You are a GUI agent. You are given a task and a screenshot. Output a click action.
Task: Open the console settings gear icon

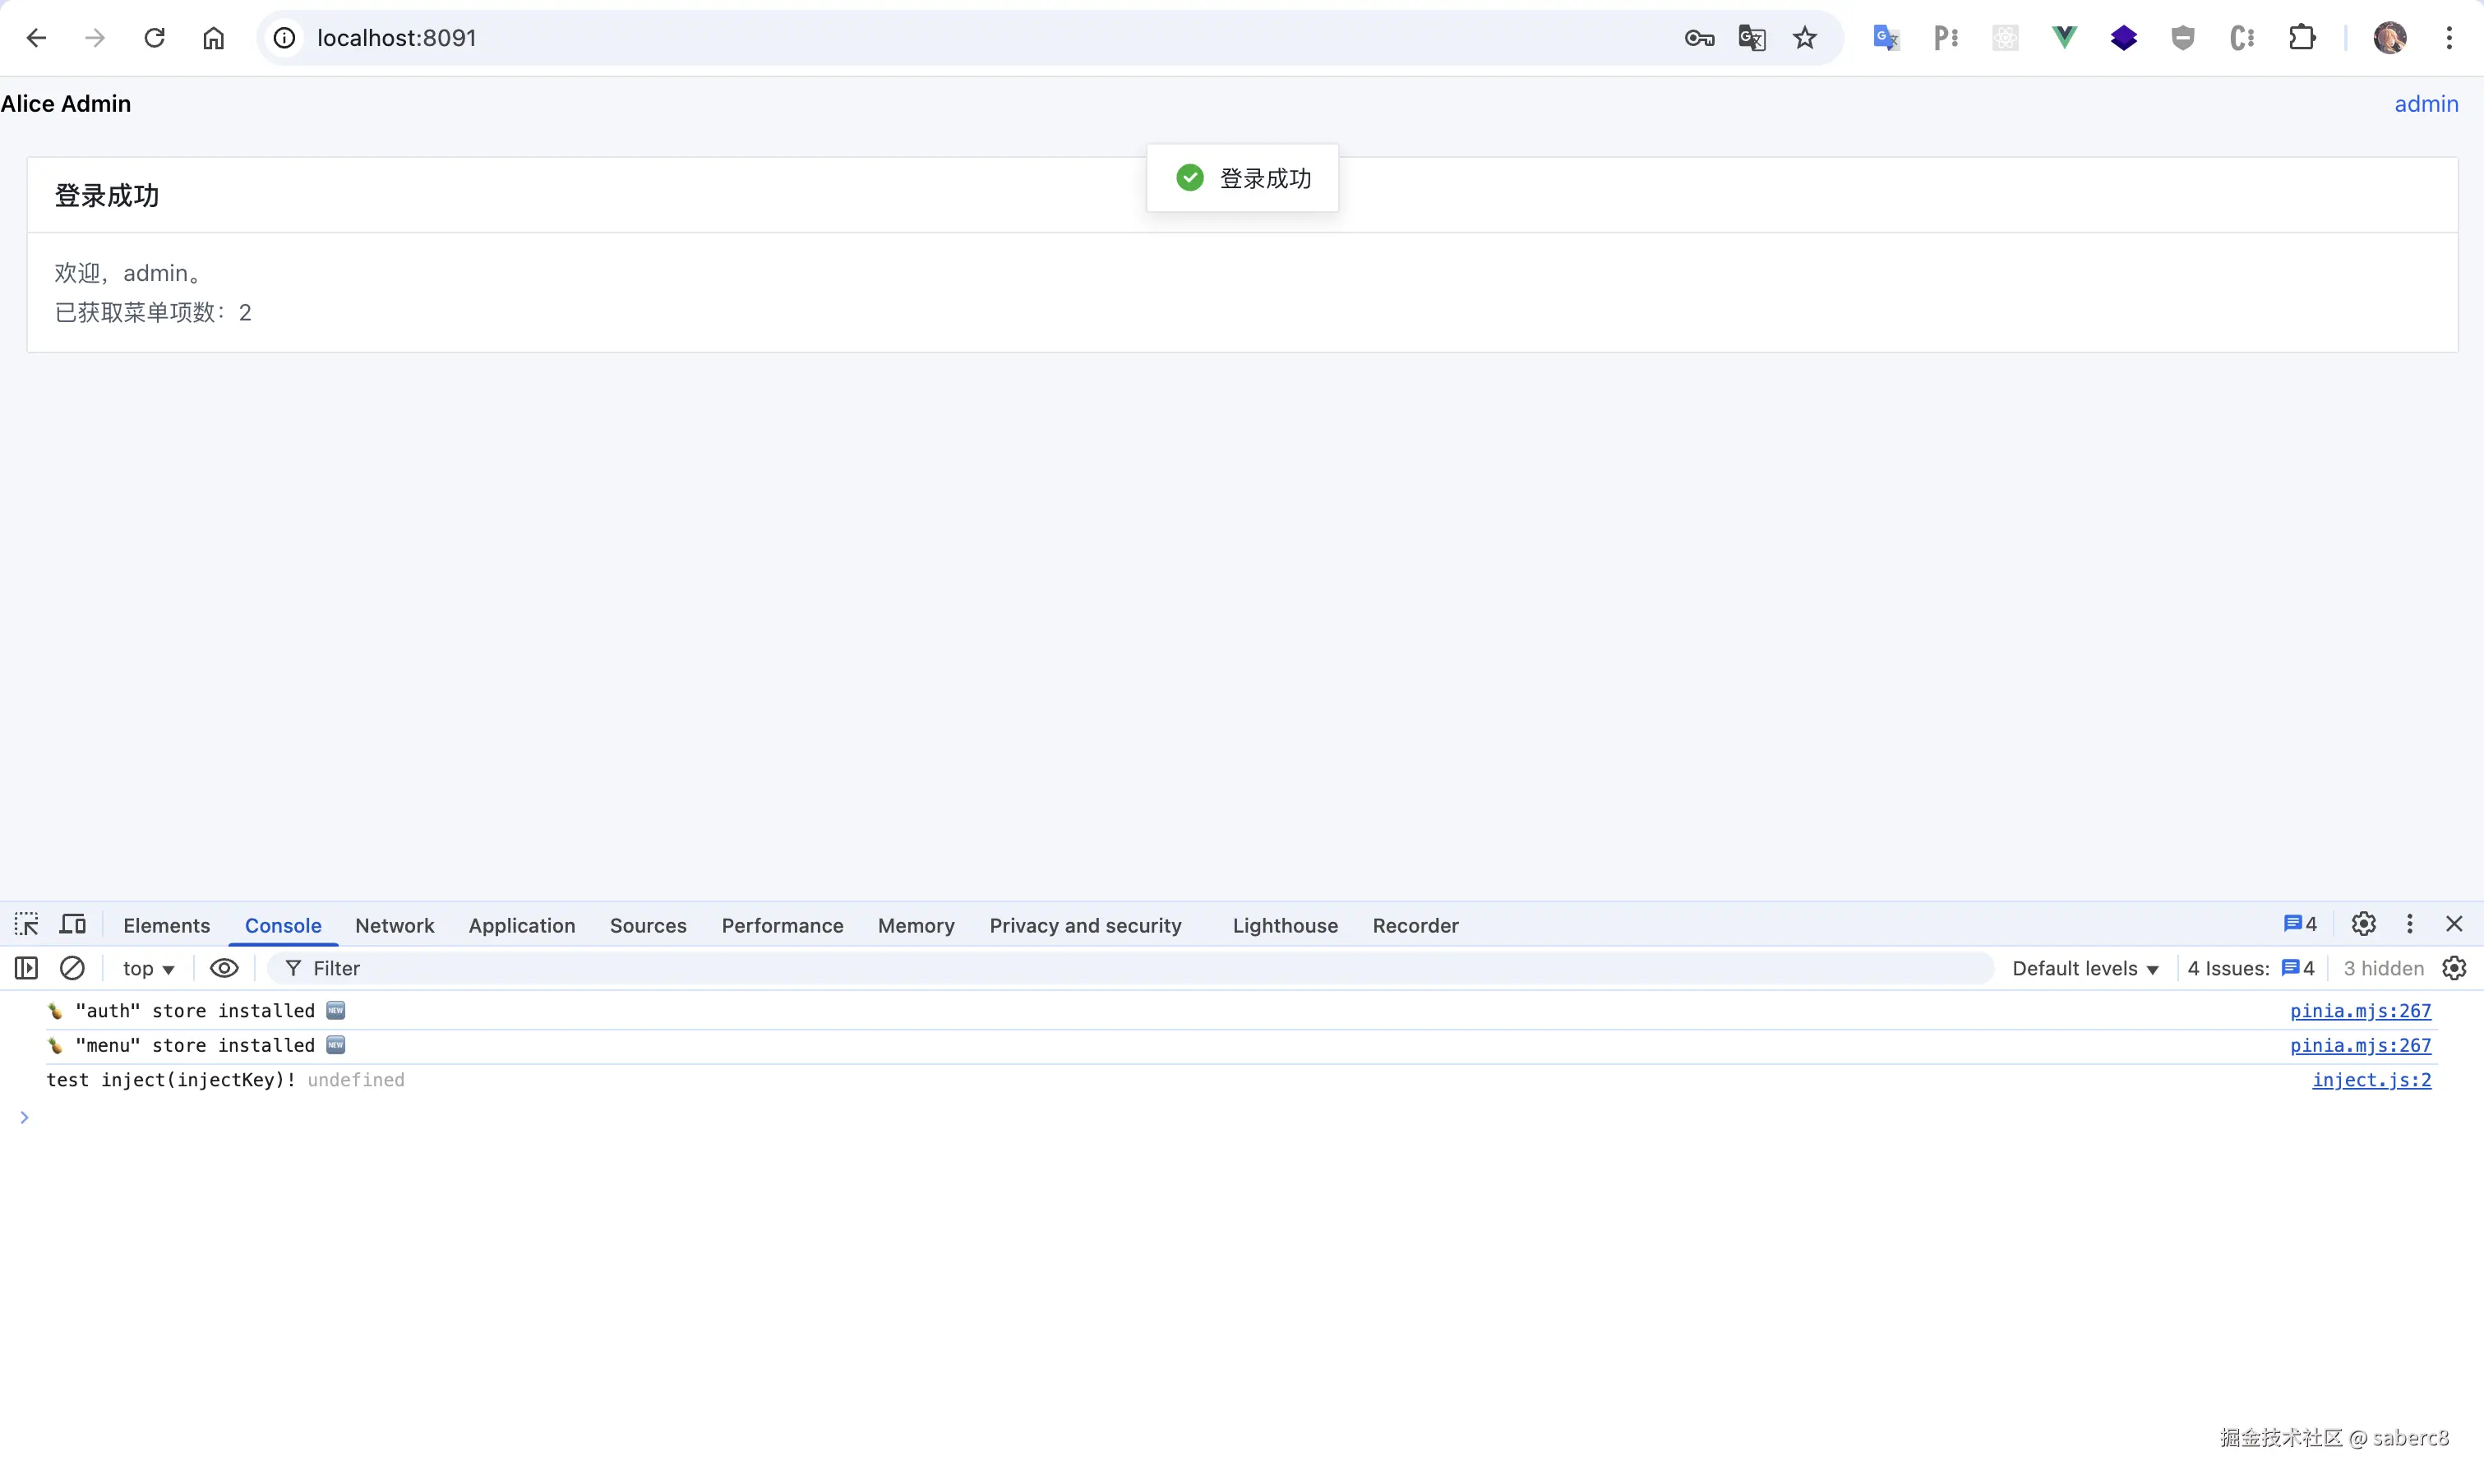[x=2454, y=968]
